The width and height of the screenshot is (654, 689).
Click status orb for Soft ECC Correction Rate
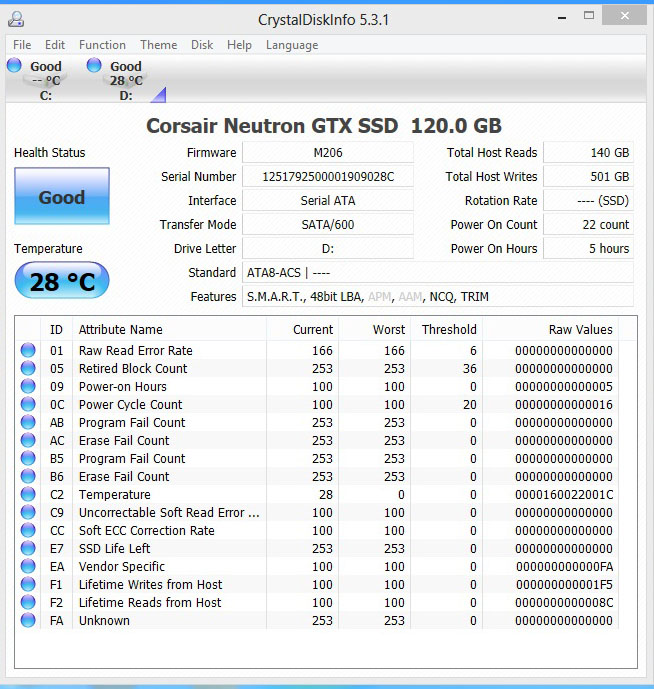28,530
